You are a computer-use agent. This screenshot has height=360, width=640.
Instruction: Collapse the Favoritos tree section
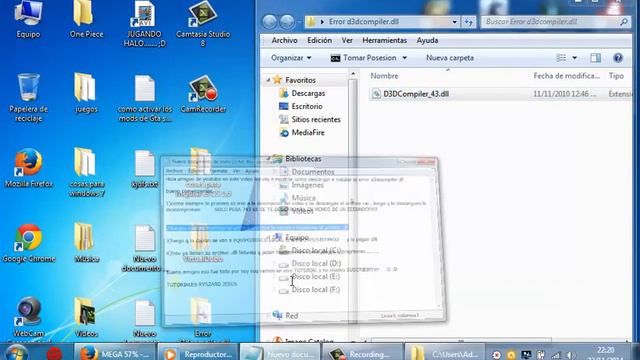point(268,80)
